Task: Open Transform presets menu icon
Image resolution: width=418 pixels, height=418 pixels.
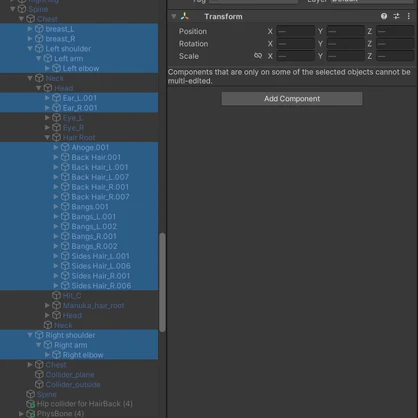Action: pyautogui.click(x=396, y=16)
